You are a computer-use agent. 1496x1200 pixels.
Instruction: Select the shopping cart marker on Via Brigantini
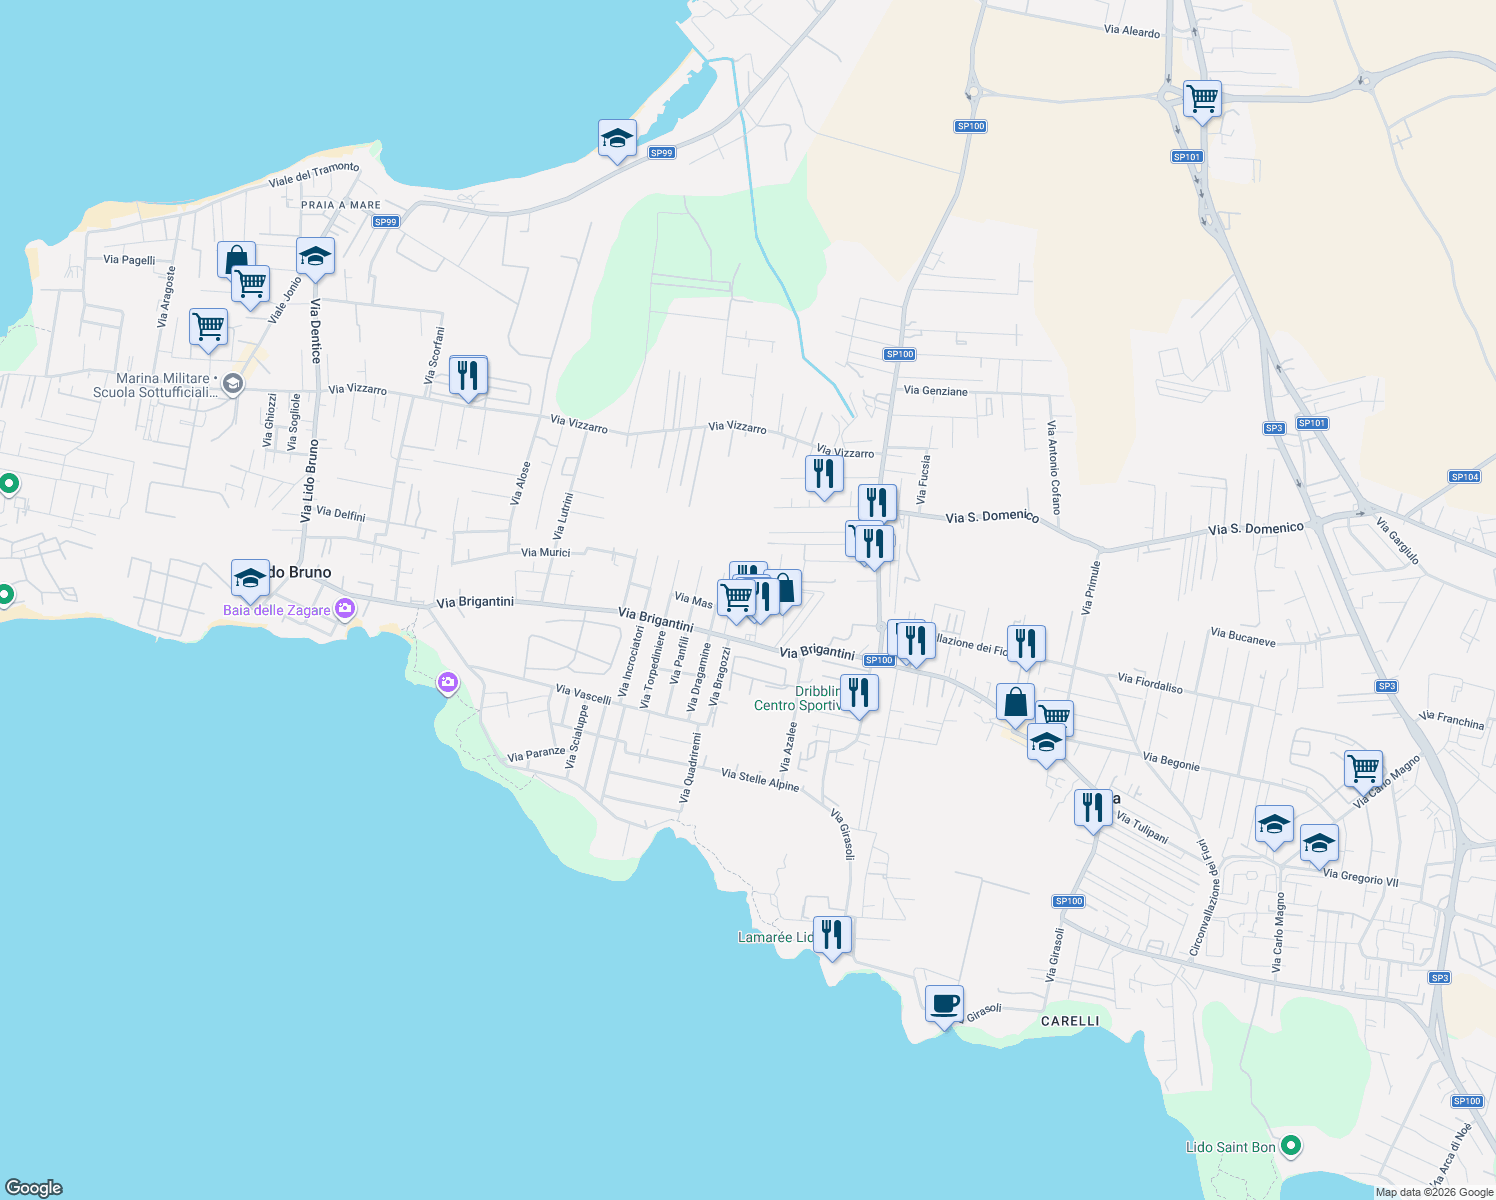pyautogui.click(x=737, y=598)
